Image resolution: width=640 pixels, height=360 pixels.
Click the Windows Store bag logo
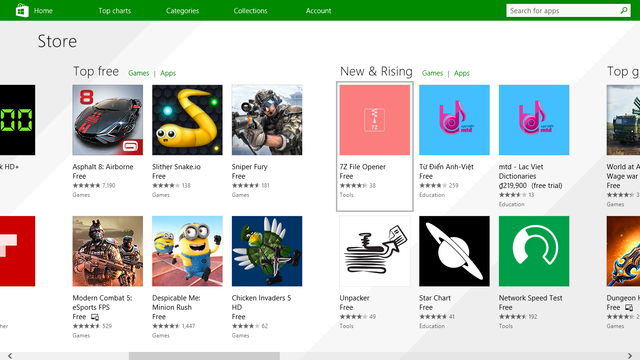point(22,10)
